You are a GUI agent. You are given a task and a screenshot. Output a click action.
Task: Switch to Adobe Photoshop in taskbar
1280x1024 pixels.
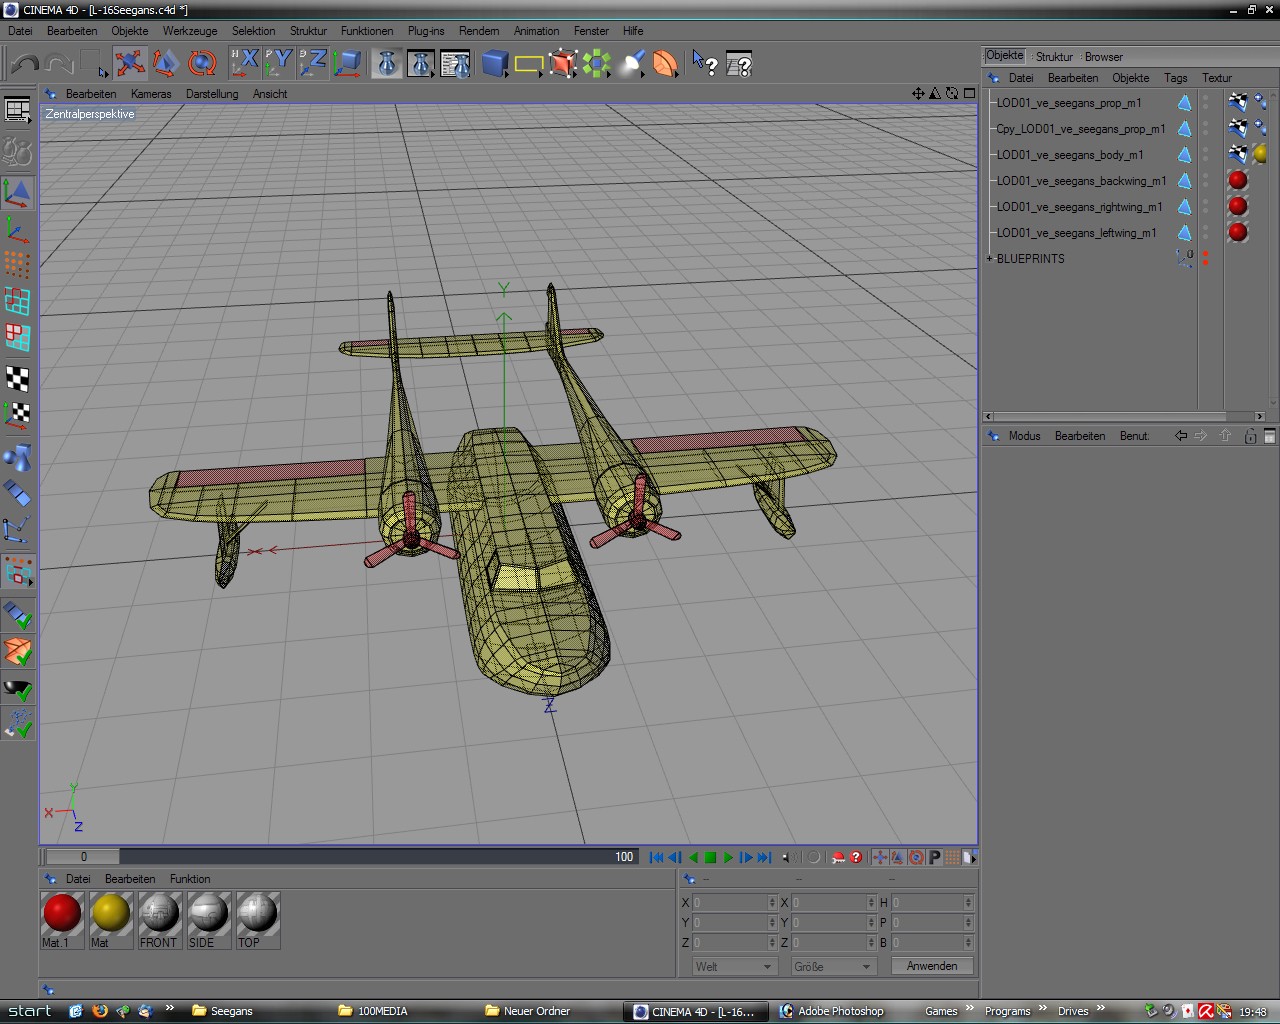831,1011
